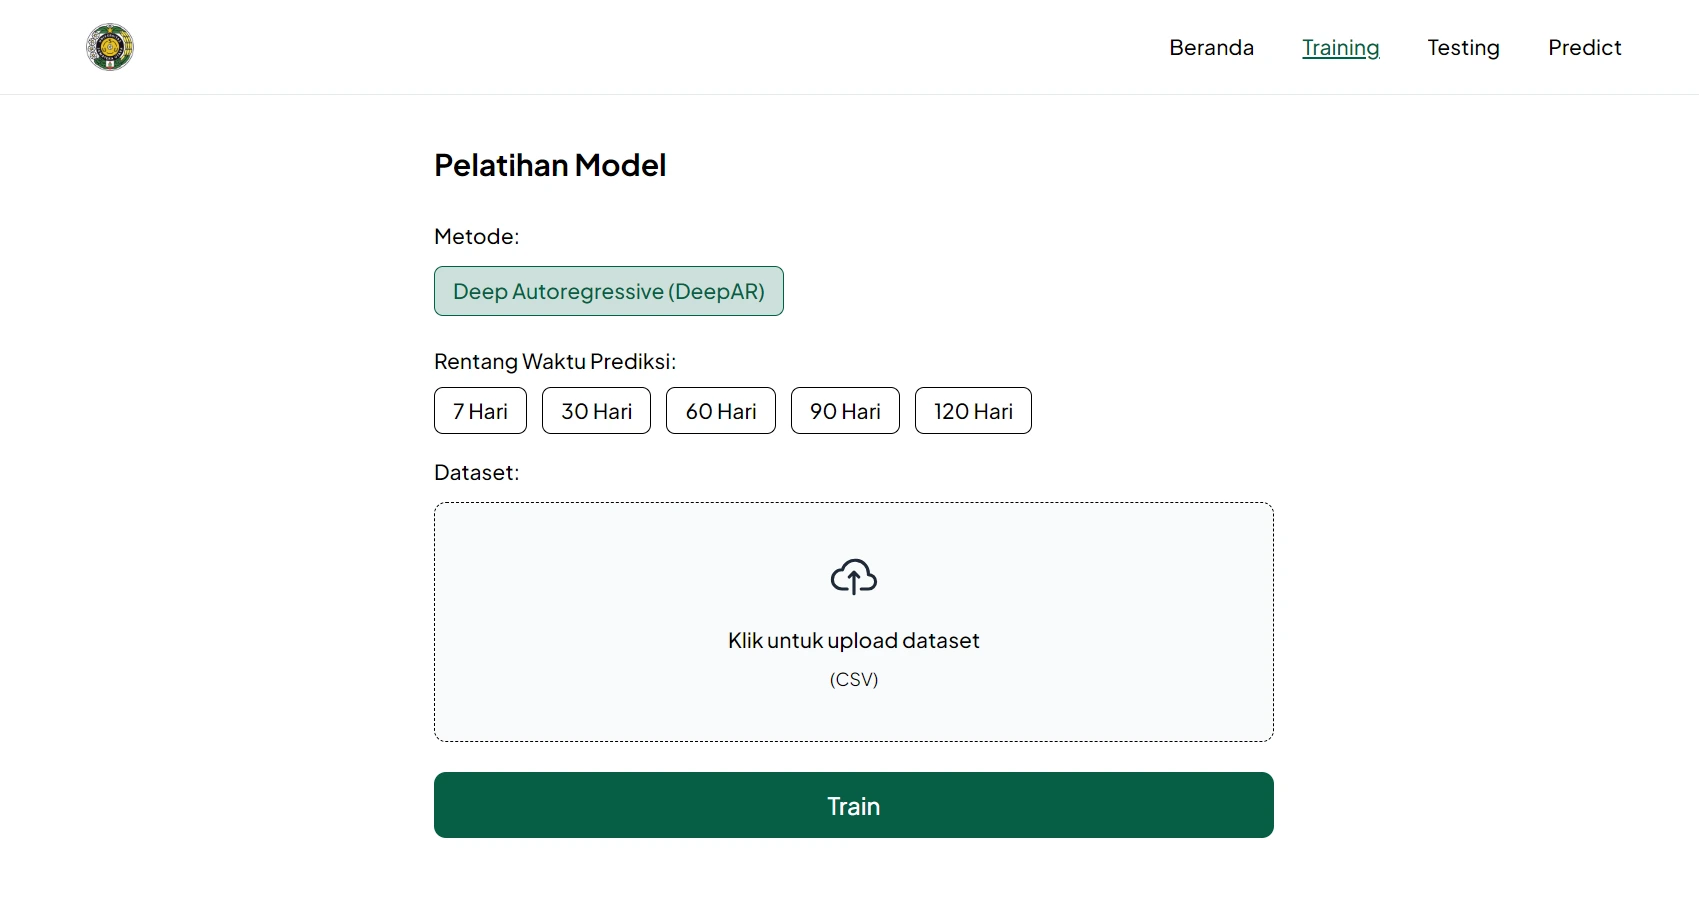The image size is (1699, 897).
Task: Select Deep Autoregressive (DeepAR) method
Action: [x=608, y=291]
